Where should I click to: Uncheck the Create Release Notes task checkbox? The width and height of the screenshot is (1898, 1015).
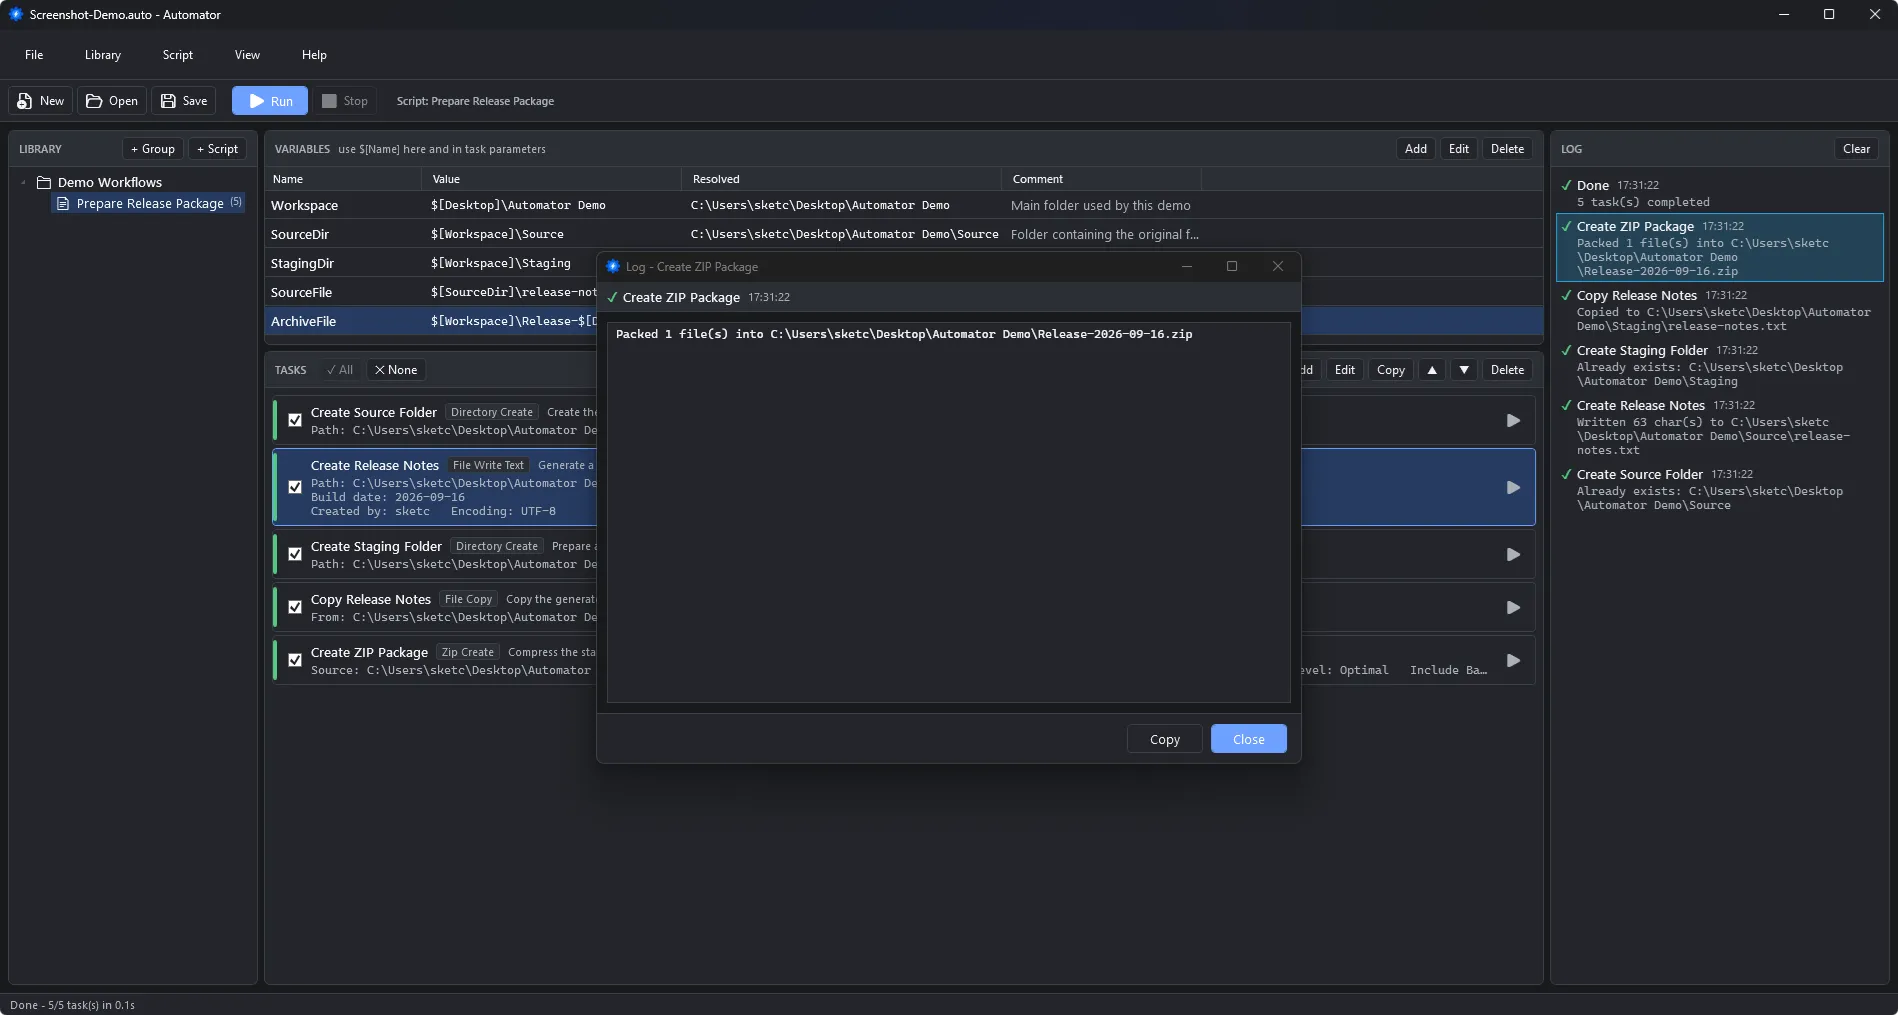pyautogui.click(x=295, y=488)
